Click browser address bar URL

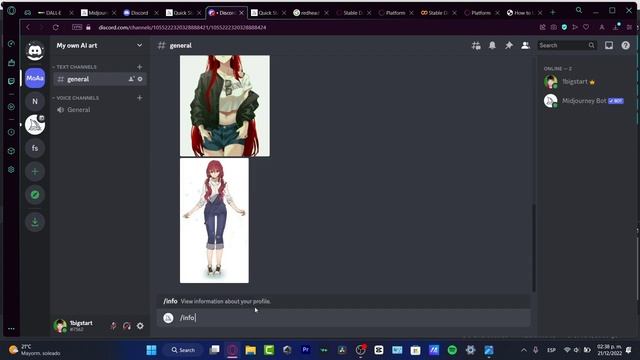click(x=182, y=27)
